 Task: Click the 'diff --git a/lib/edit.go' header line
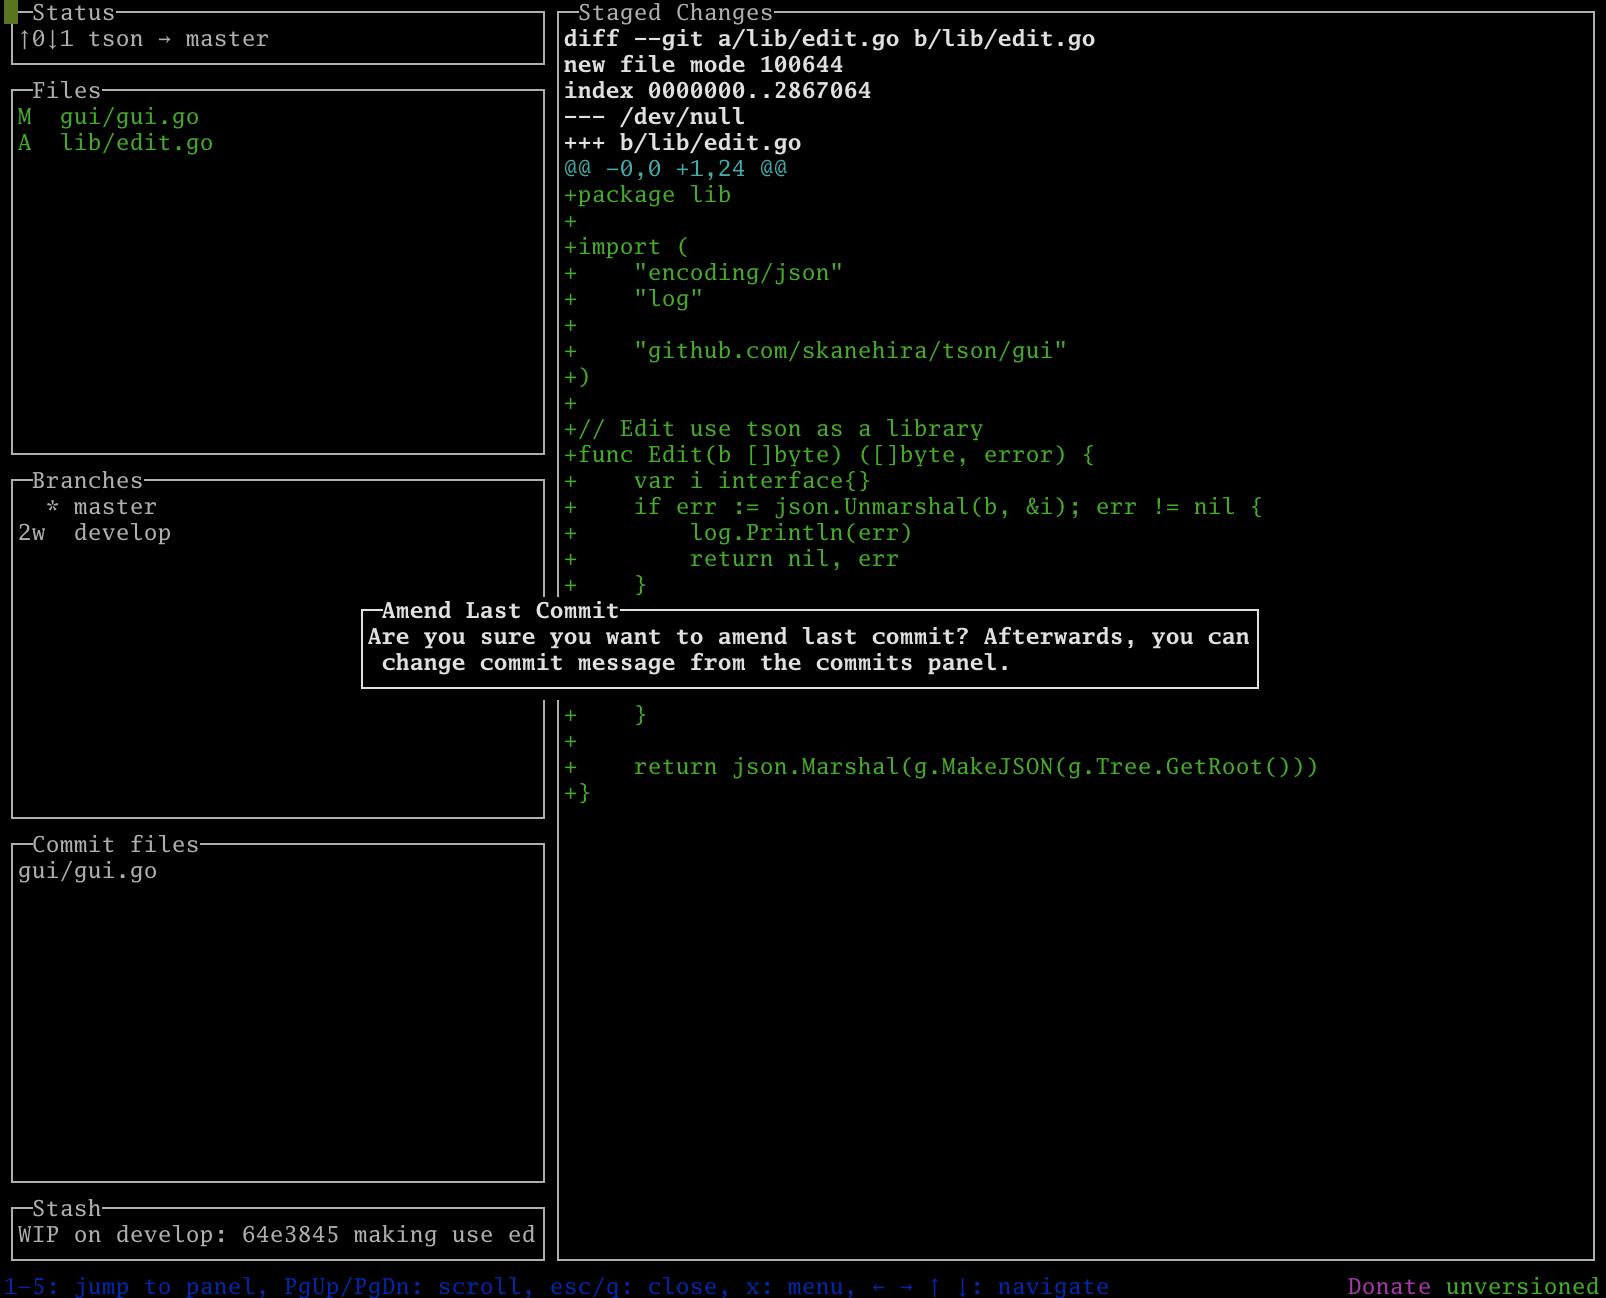[830, 39]
